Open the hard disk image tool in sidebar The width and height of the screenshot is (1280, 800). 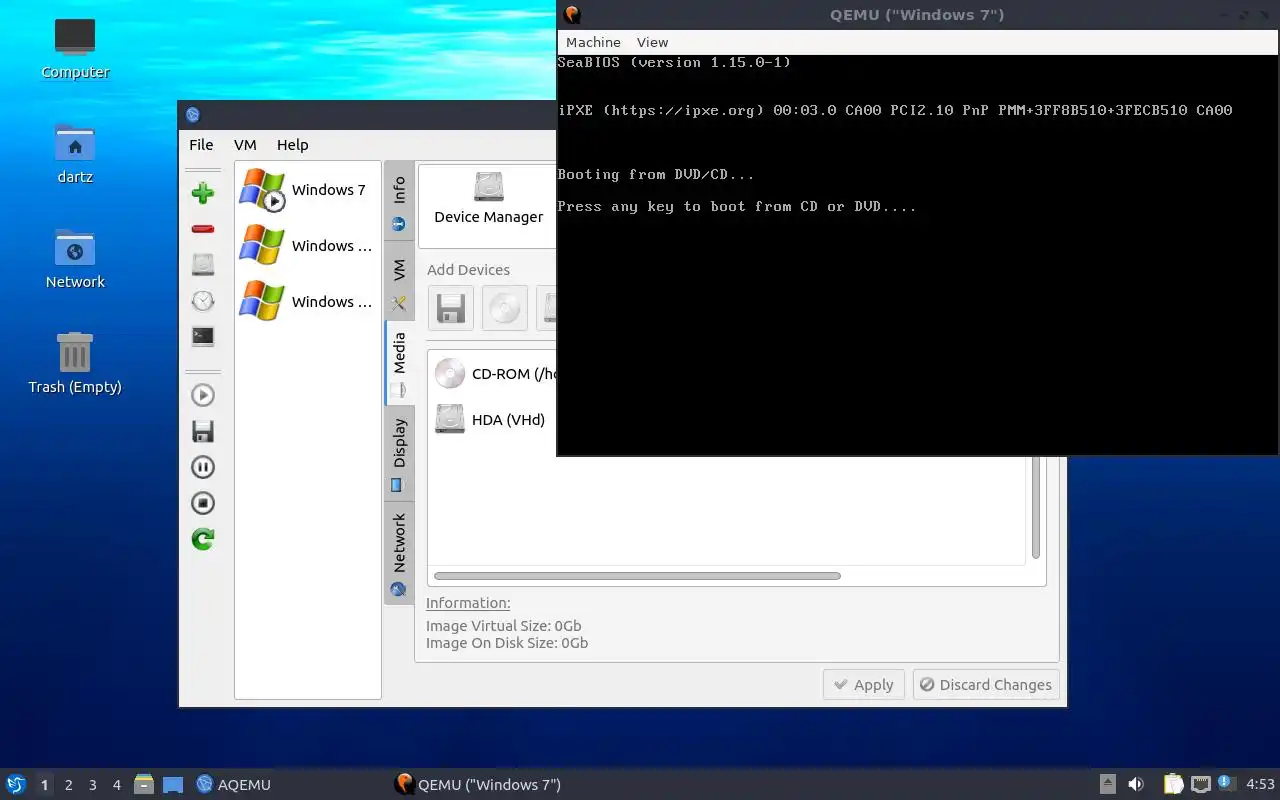203,265
